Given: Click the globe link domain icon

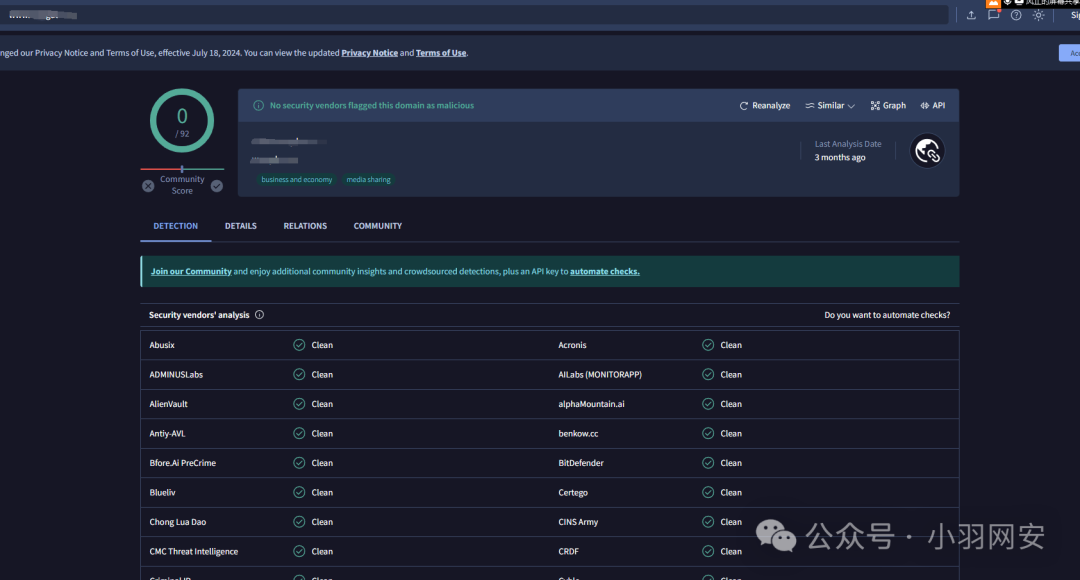Looking at the screenshot, I should (927, 151).
